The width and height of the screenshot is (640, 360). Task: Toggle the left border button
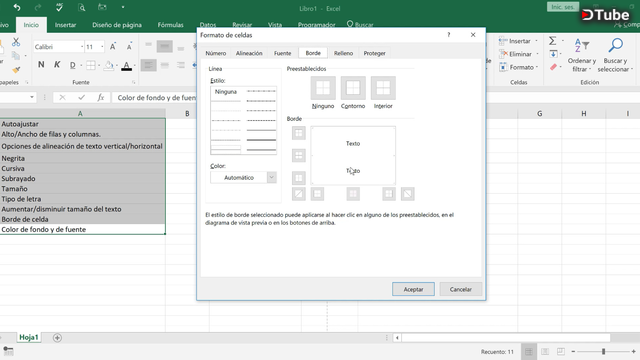tap(317, 194)
